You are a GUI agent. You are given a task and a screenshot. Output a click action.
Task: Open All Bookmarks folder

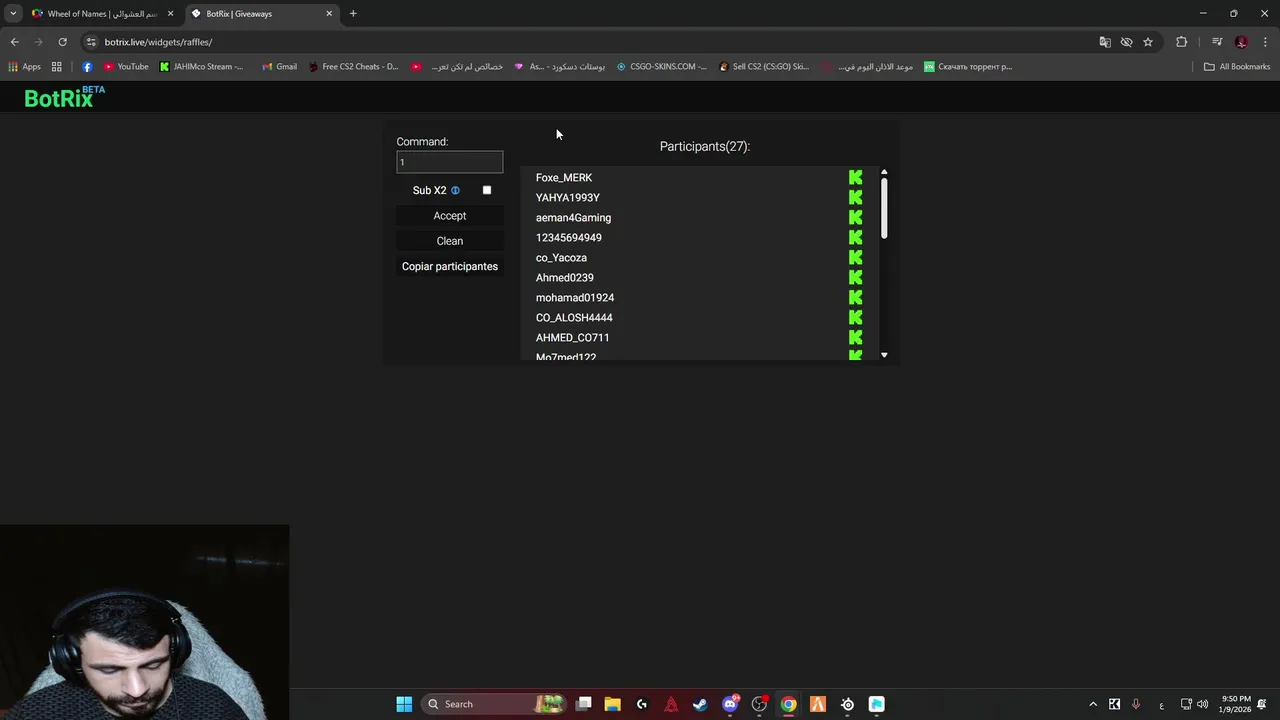click(x=1237, y=67)
